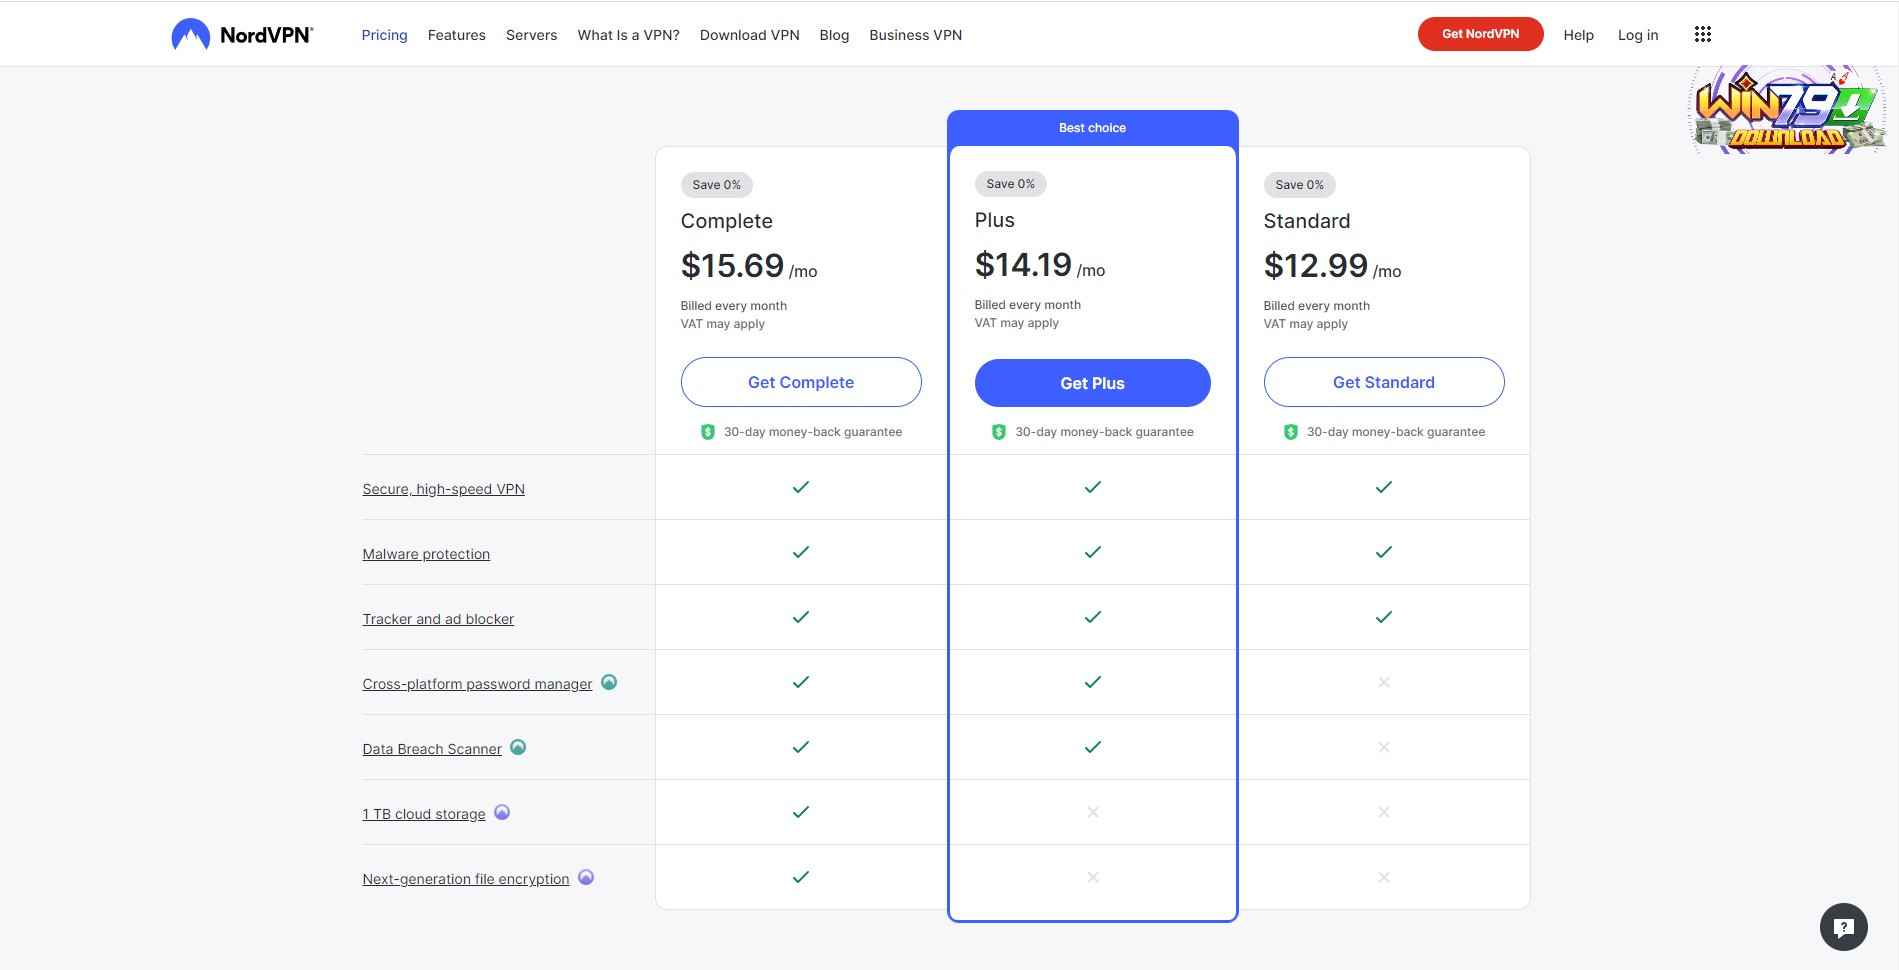Click Complete checkmark for Next-generation file encryption
The height and width of the screenshot is (970, 1899).
[801, 877]
